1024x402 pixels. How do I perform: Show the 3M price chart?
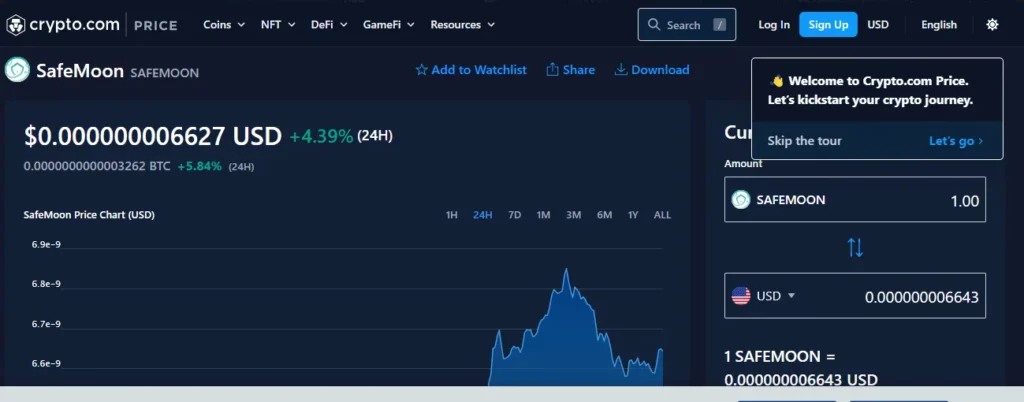573,215
